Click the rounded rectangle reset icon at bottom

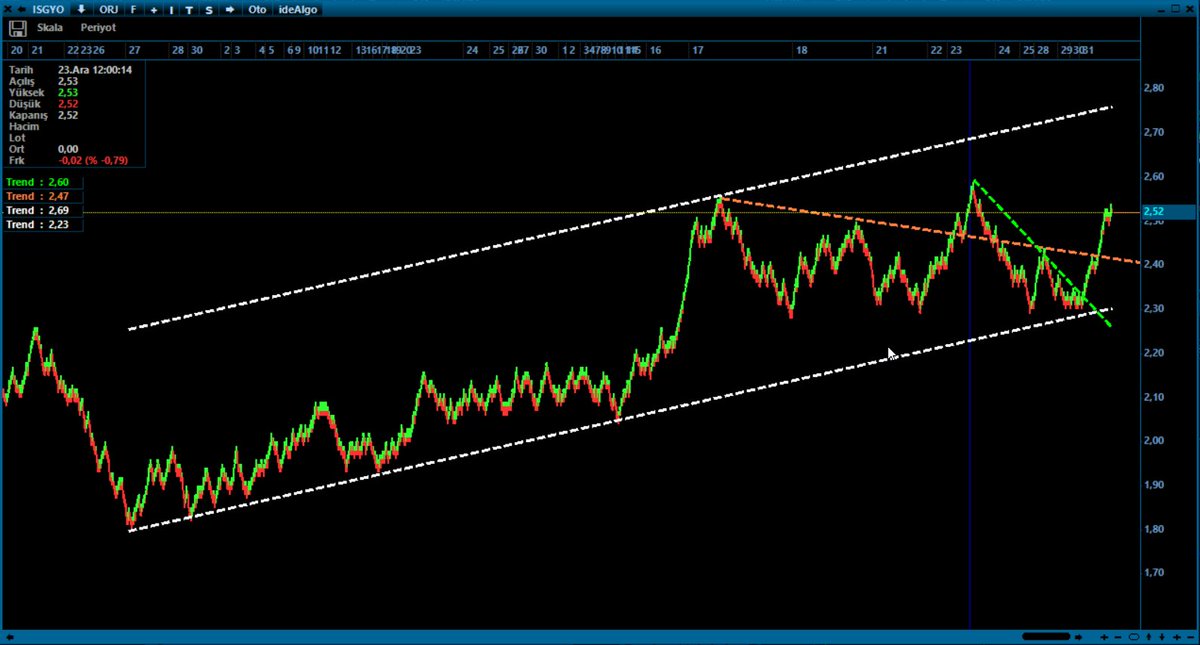click(1134, 636)
